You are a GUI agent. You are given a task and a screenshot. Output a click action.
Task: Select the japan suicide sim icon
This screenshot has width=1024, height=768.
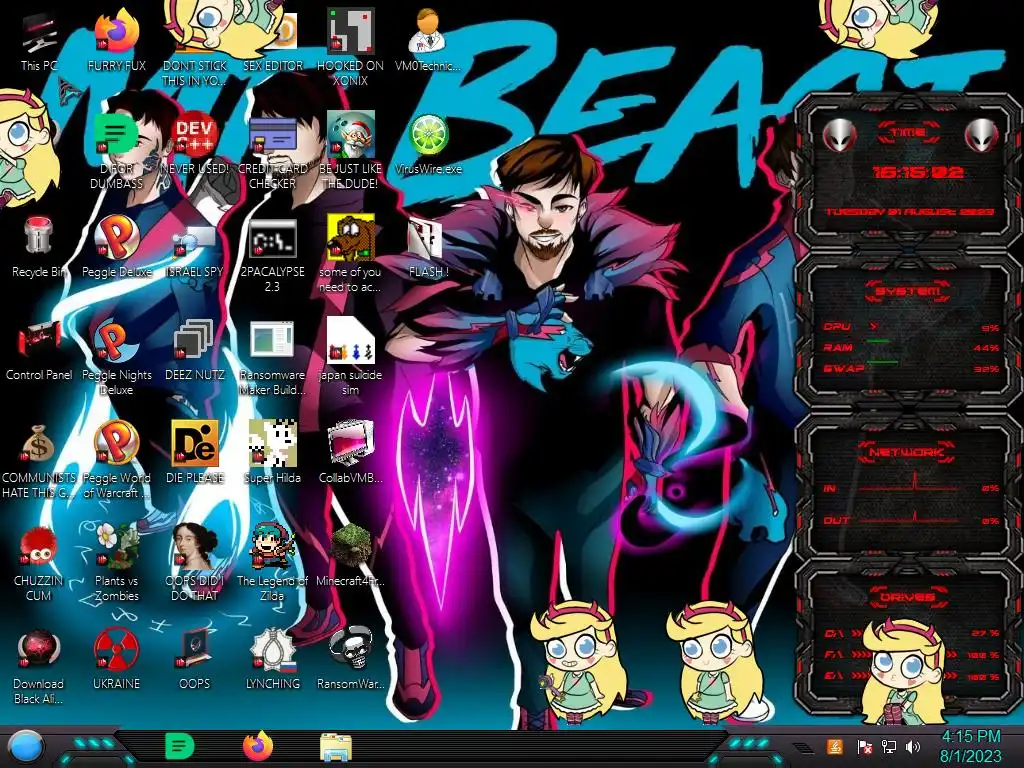350,358
